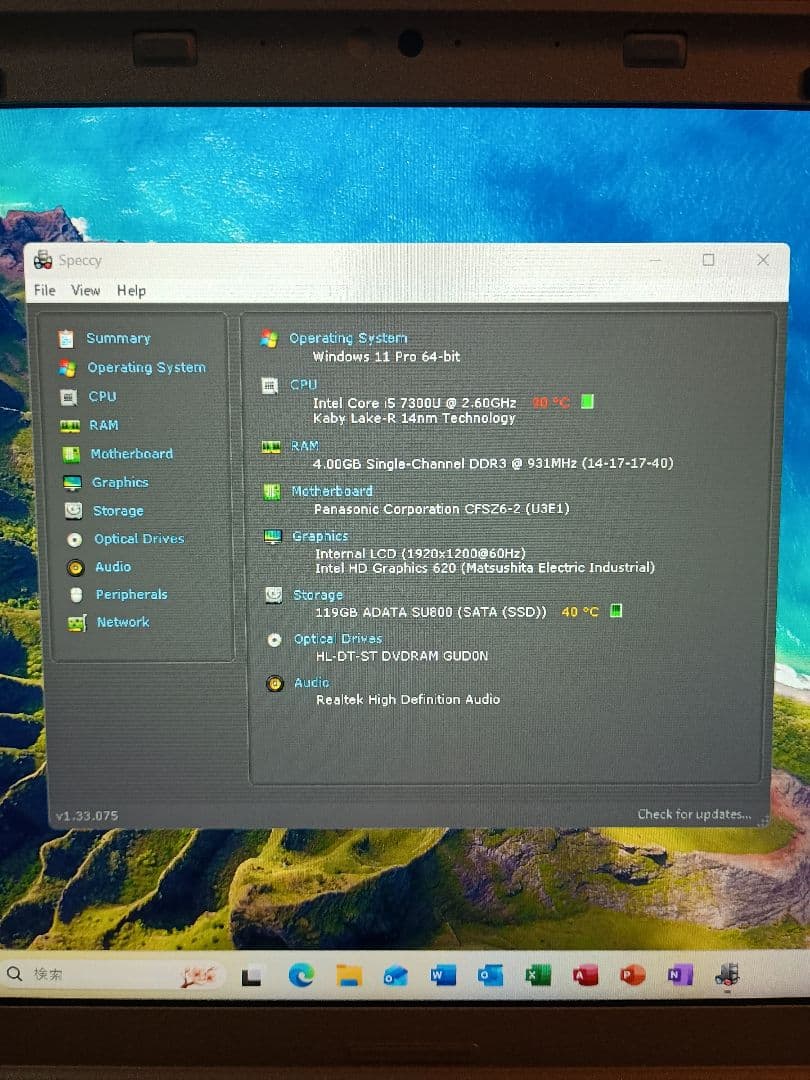Select Audio in the sidebar
The image size is (810, 1080).
[113, 567]
